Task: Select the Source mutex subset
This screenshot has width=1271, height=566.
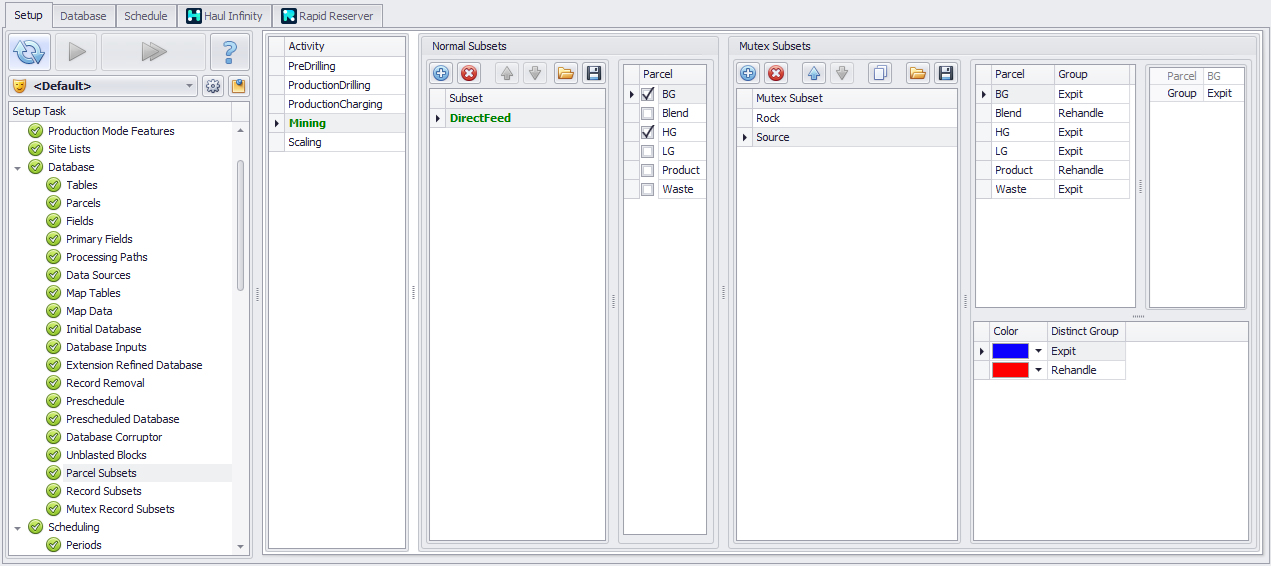Action: coord(846,137)
